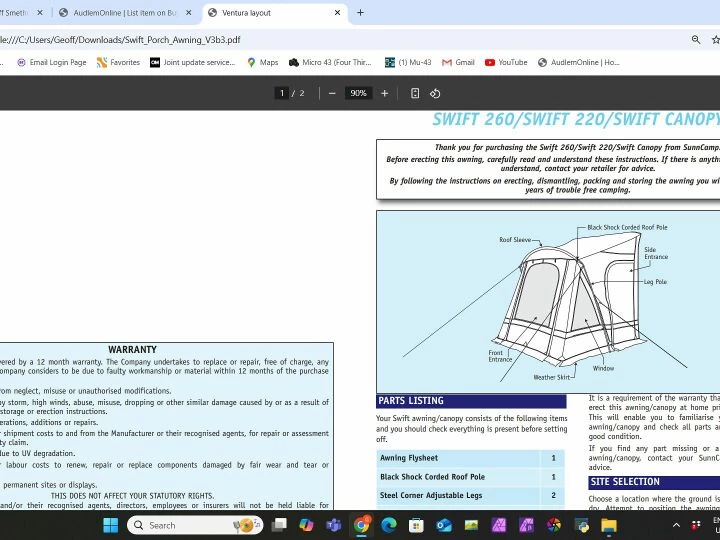This screenshot has width=720, height=540.
Task: Open the YouTube bookmark
Action: (506, 62)
